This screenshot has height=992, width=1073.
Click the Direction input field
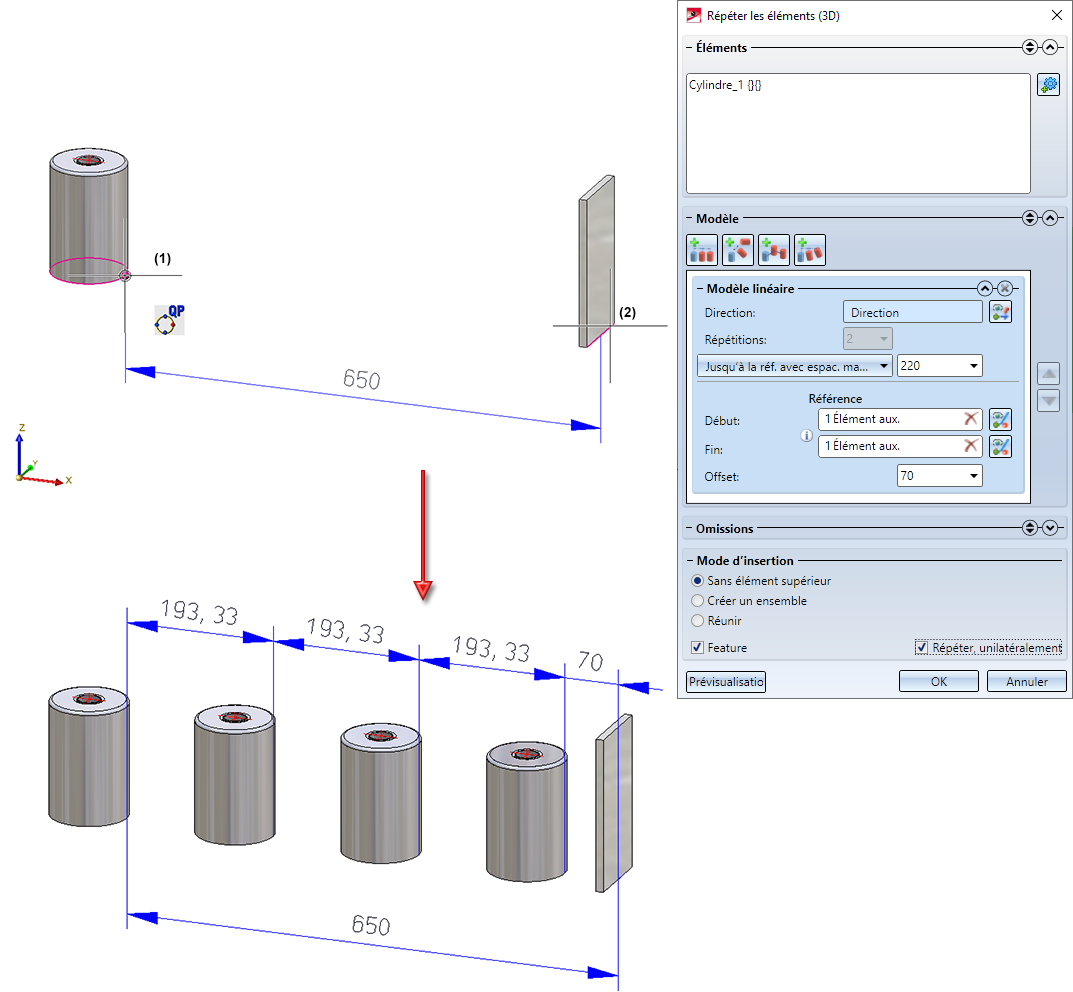coord(912,312)
